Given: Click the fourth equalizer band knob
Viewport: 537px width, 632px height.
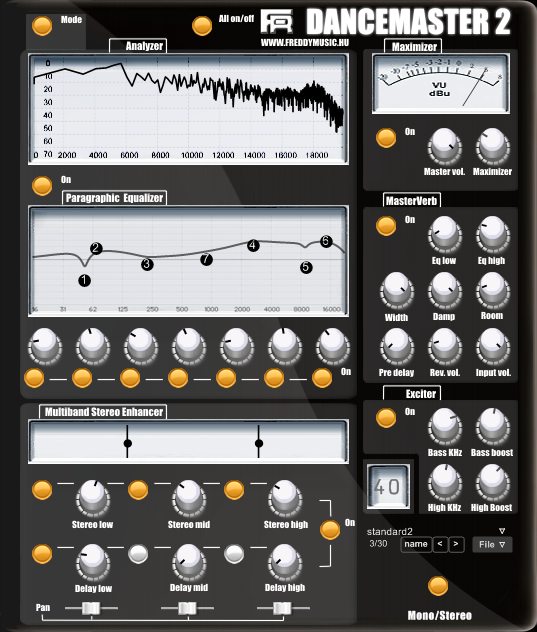Looking at the screenshot, I should coord(189,347).
